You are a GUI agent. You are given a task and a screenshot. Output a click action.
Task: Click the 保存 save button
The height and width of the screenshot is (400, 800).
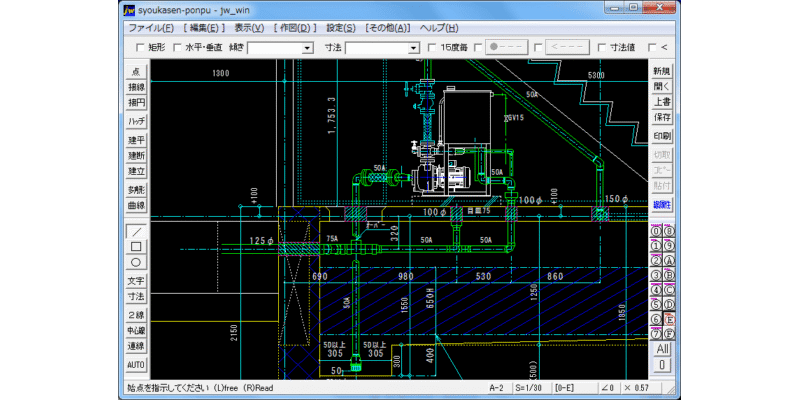click(662, 117)
